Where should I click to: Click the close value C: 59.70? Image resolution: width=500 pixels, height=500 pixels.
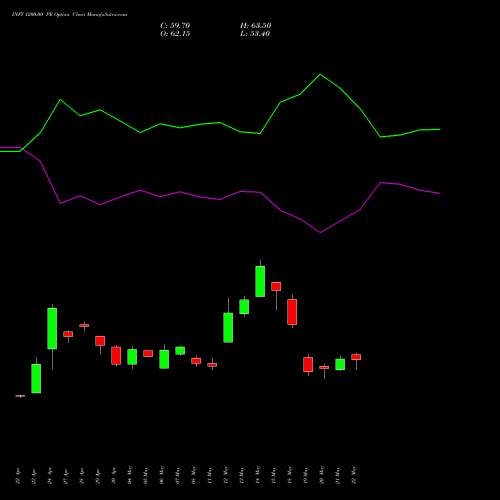(x=175, y=26)
